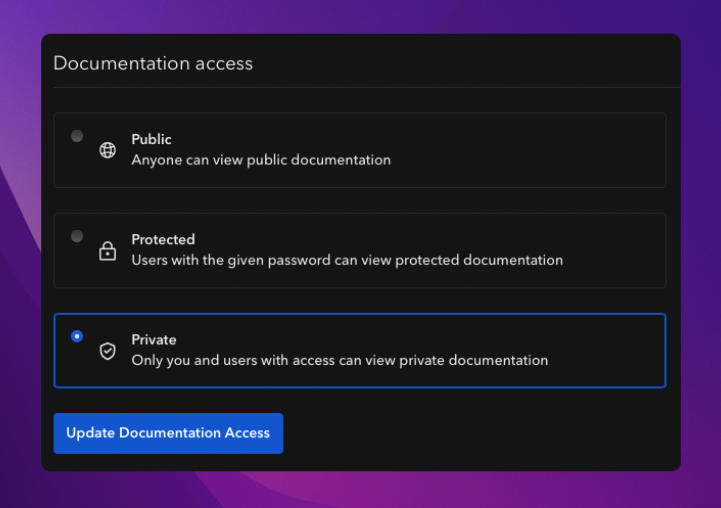Click the shield checkmark icon for Private
Screen dimensions: 721x508
click(108, 351)
